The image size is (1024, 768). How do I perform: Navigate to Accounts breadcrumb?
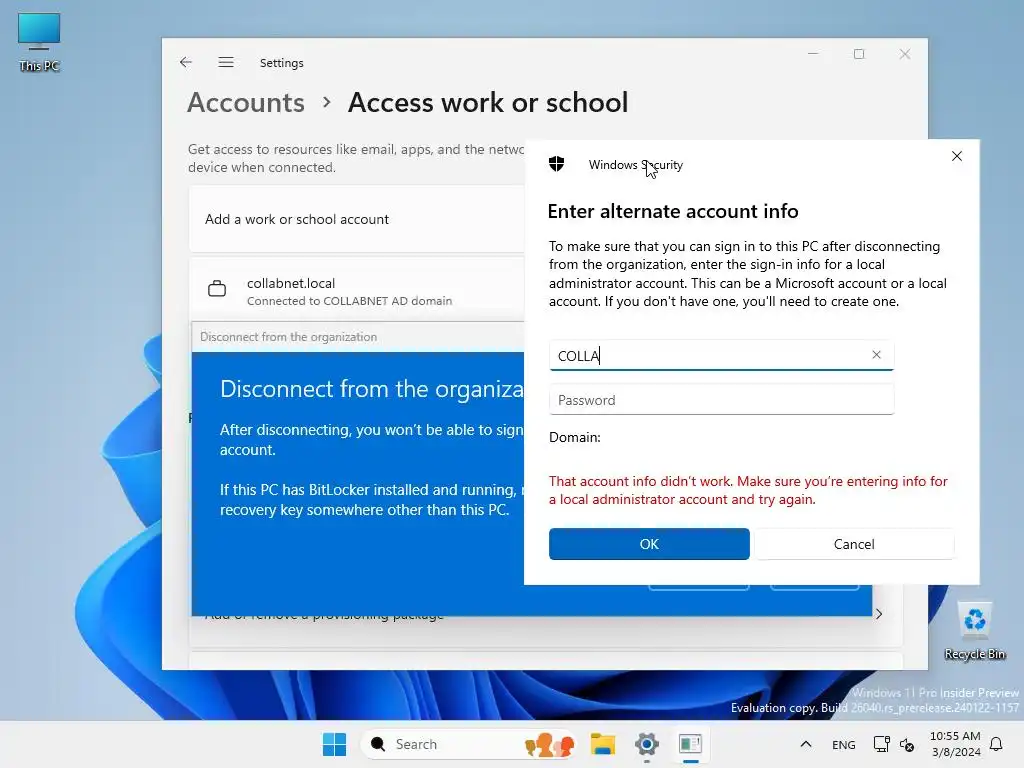click(246, 103)
